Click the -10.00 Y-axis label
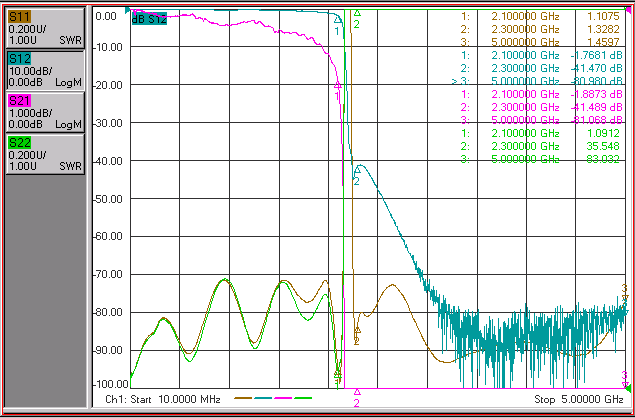Viewport: 635px width, 418px height. coord(107,47)
